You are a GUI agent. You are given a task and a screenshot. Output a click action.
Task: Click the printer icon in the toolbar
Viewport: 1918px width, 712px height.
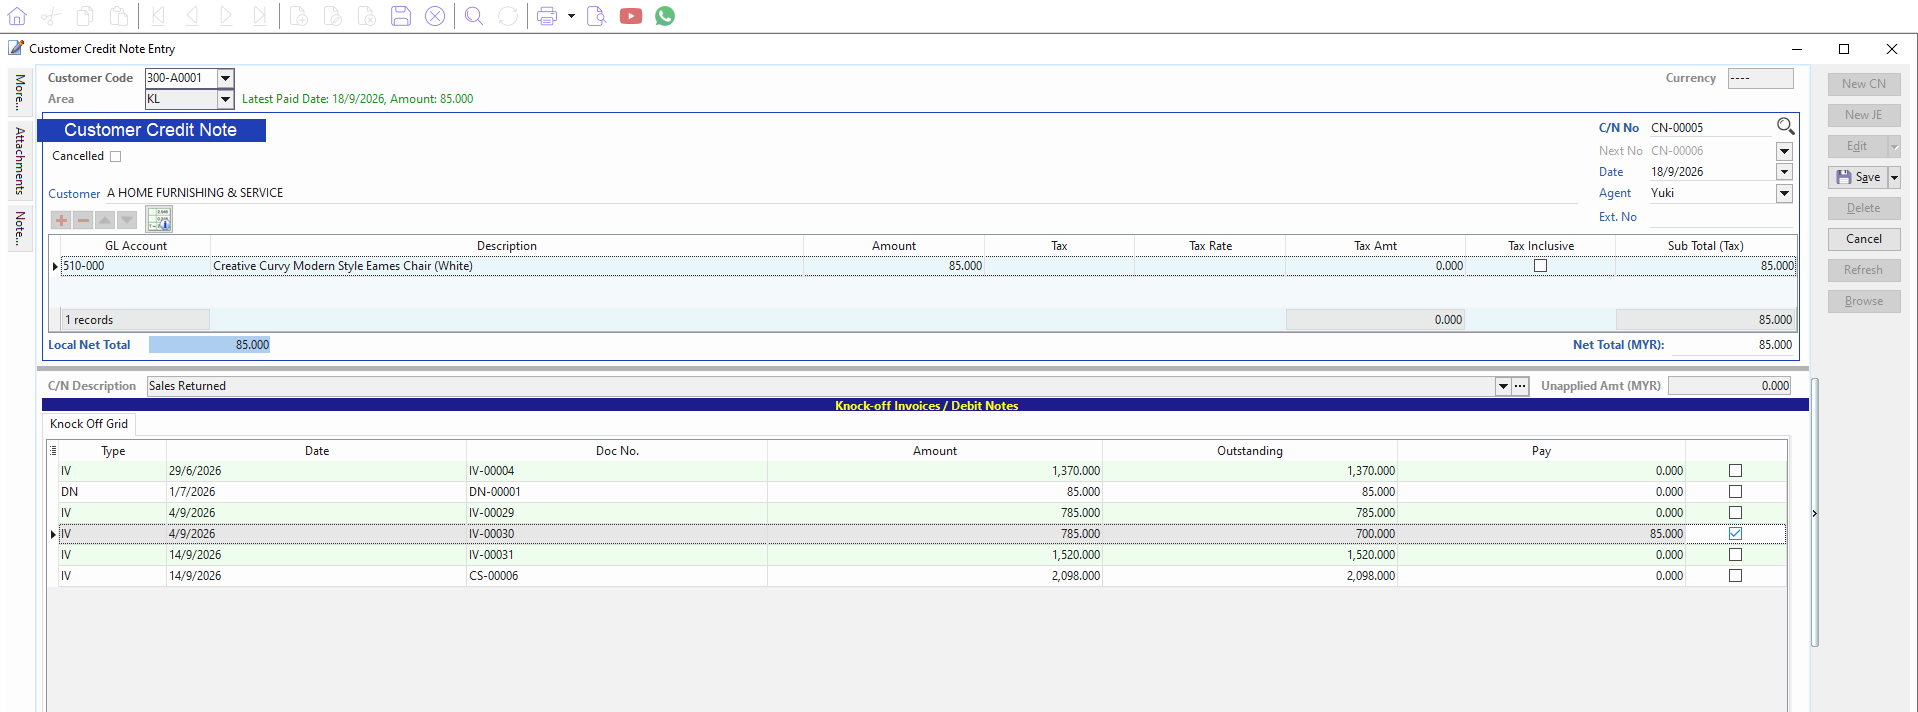pos(546,16)
